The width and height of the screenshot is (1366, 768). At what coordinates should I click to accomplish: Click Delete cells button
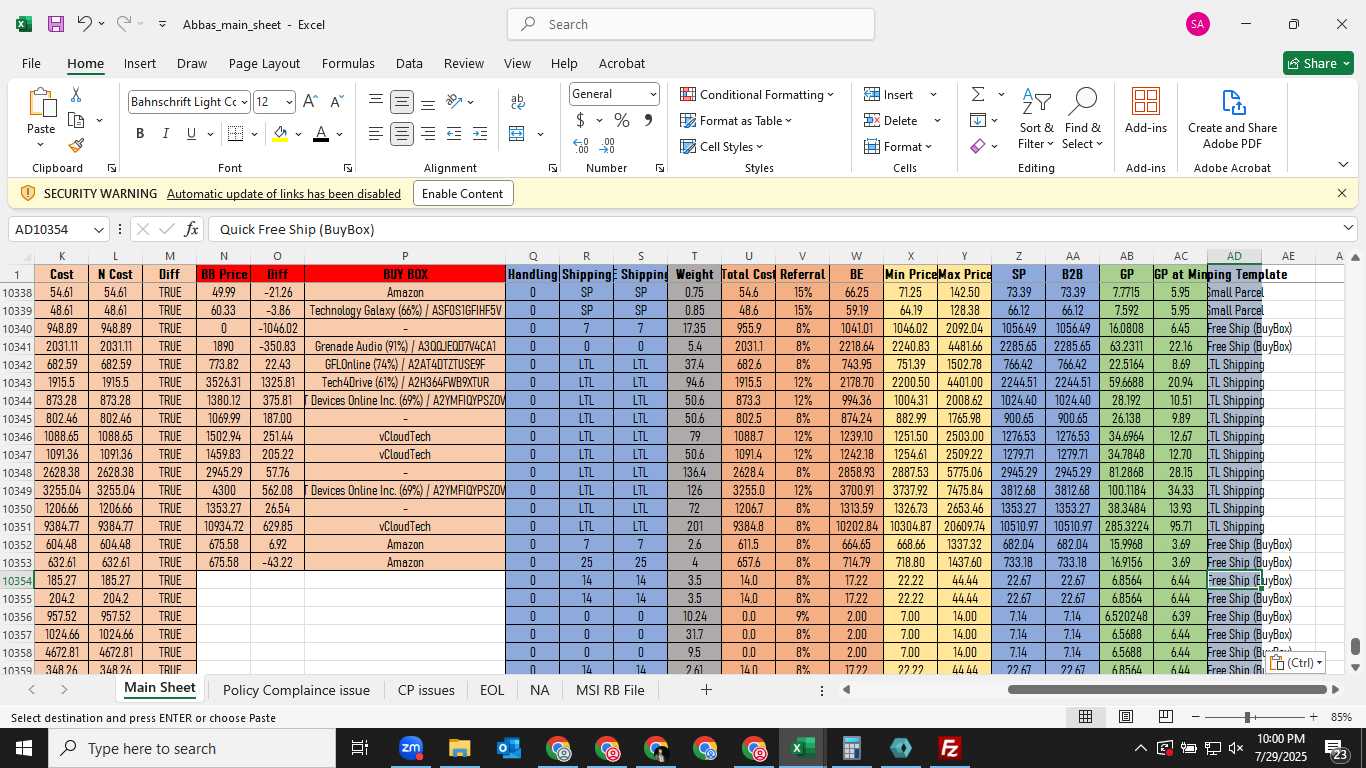pyautogui.click(x=891, y=120)
